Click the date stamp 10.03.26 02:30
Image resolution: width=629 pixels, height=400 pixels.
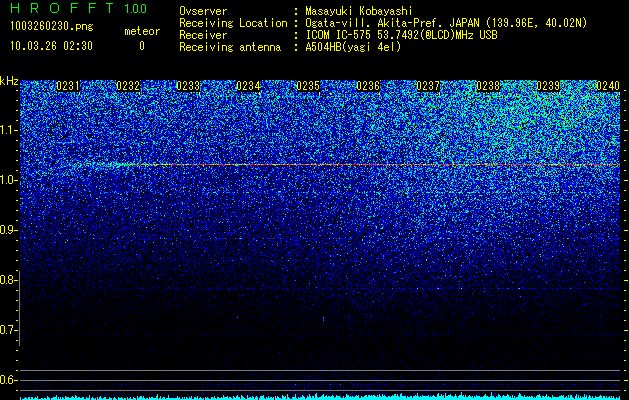(x=51, y=46)
